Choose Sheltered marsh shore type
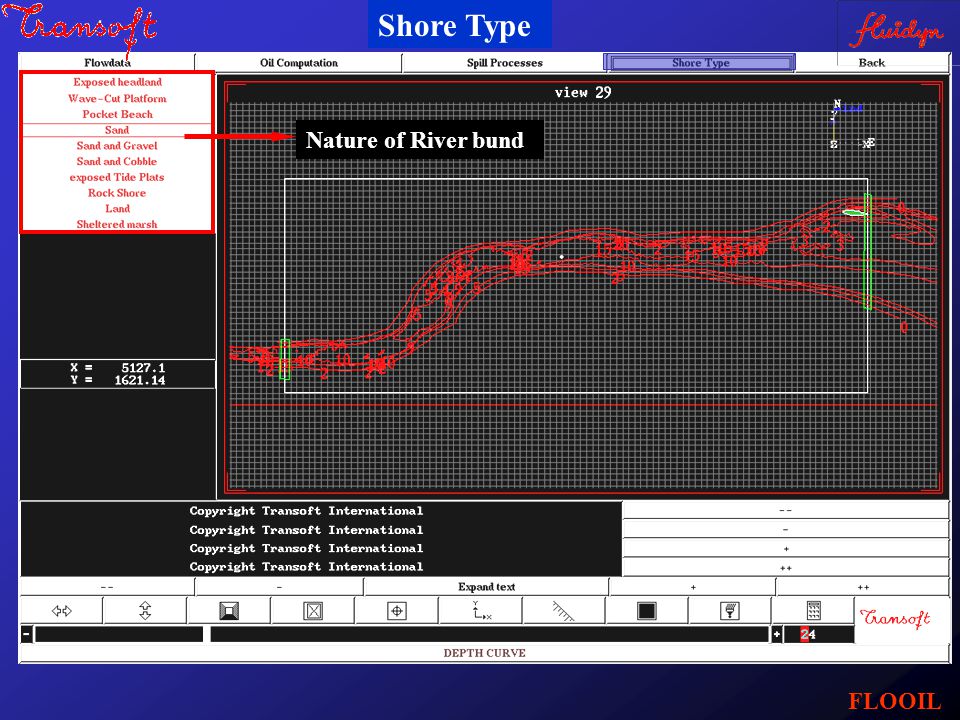 click(x=118, y=224)
